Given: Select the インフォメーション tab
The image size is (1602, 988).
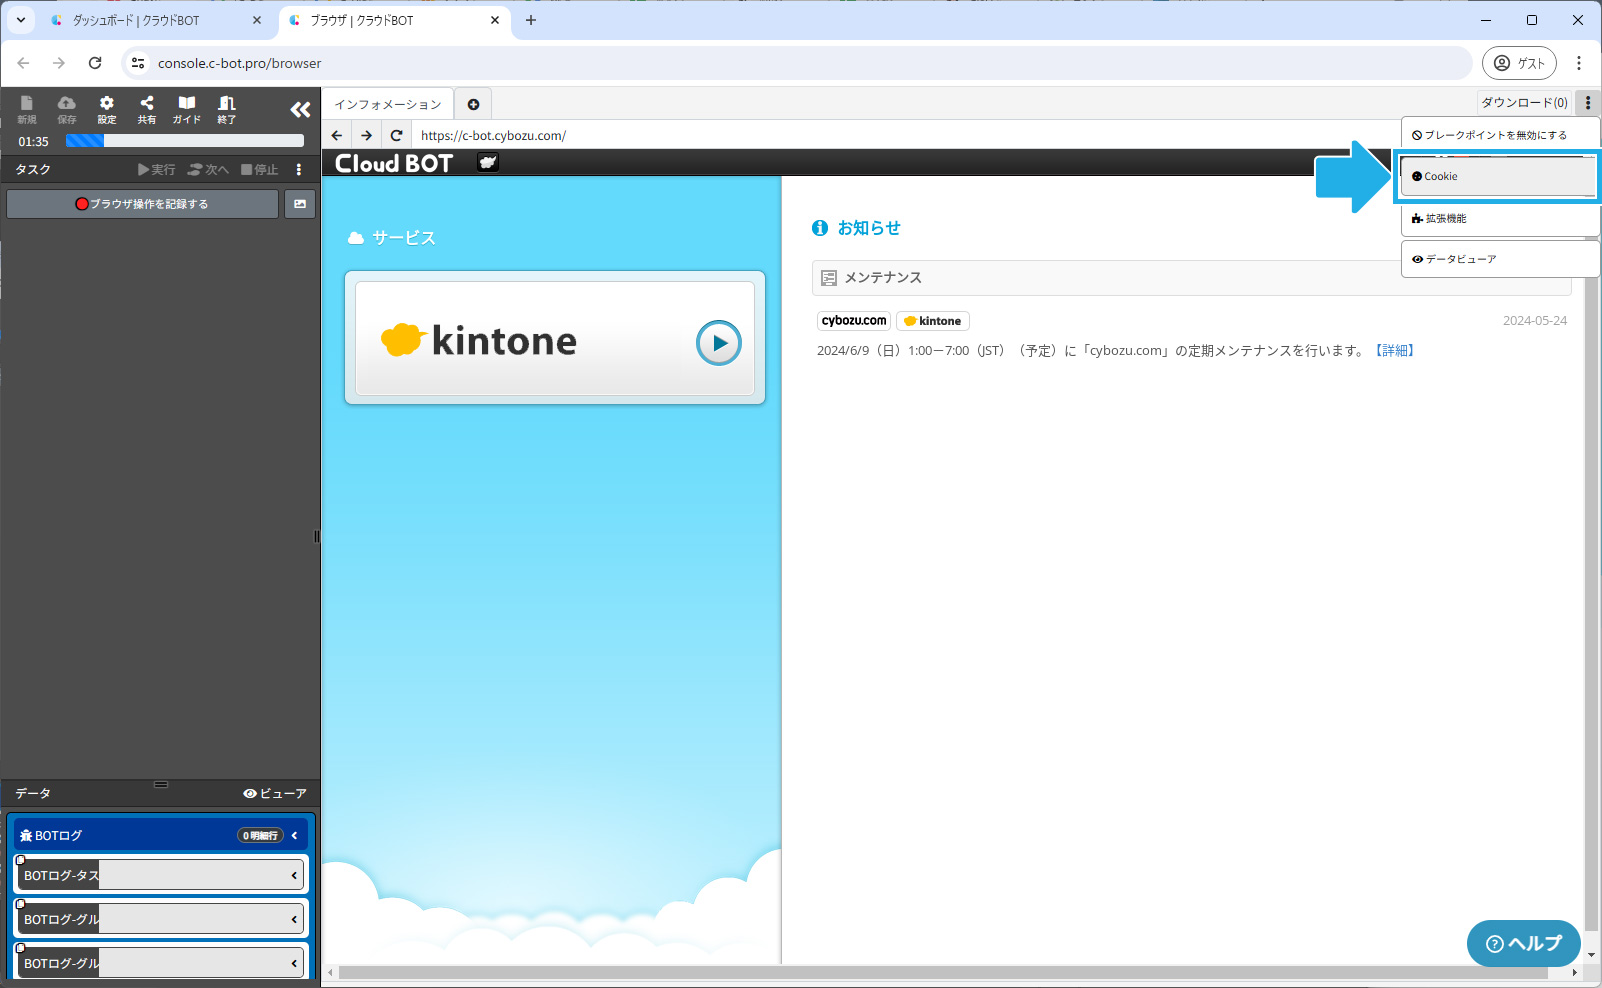Looking at the screenshot, I should coord(388,104).
